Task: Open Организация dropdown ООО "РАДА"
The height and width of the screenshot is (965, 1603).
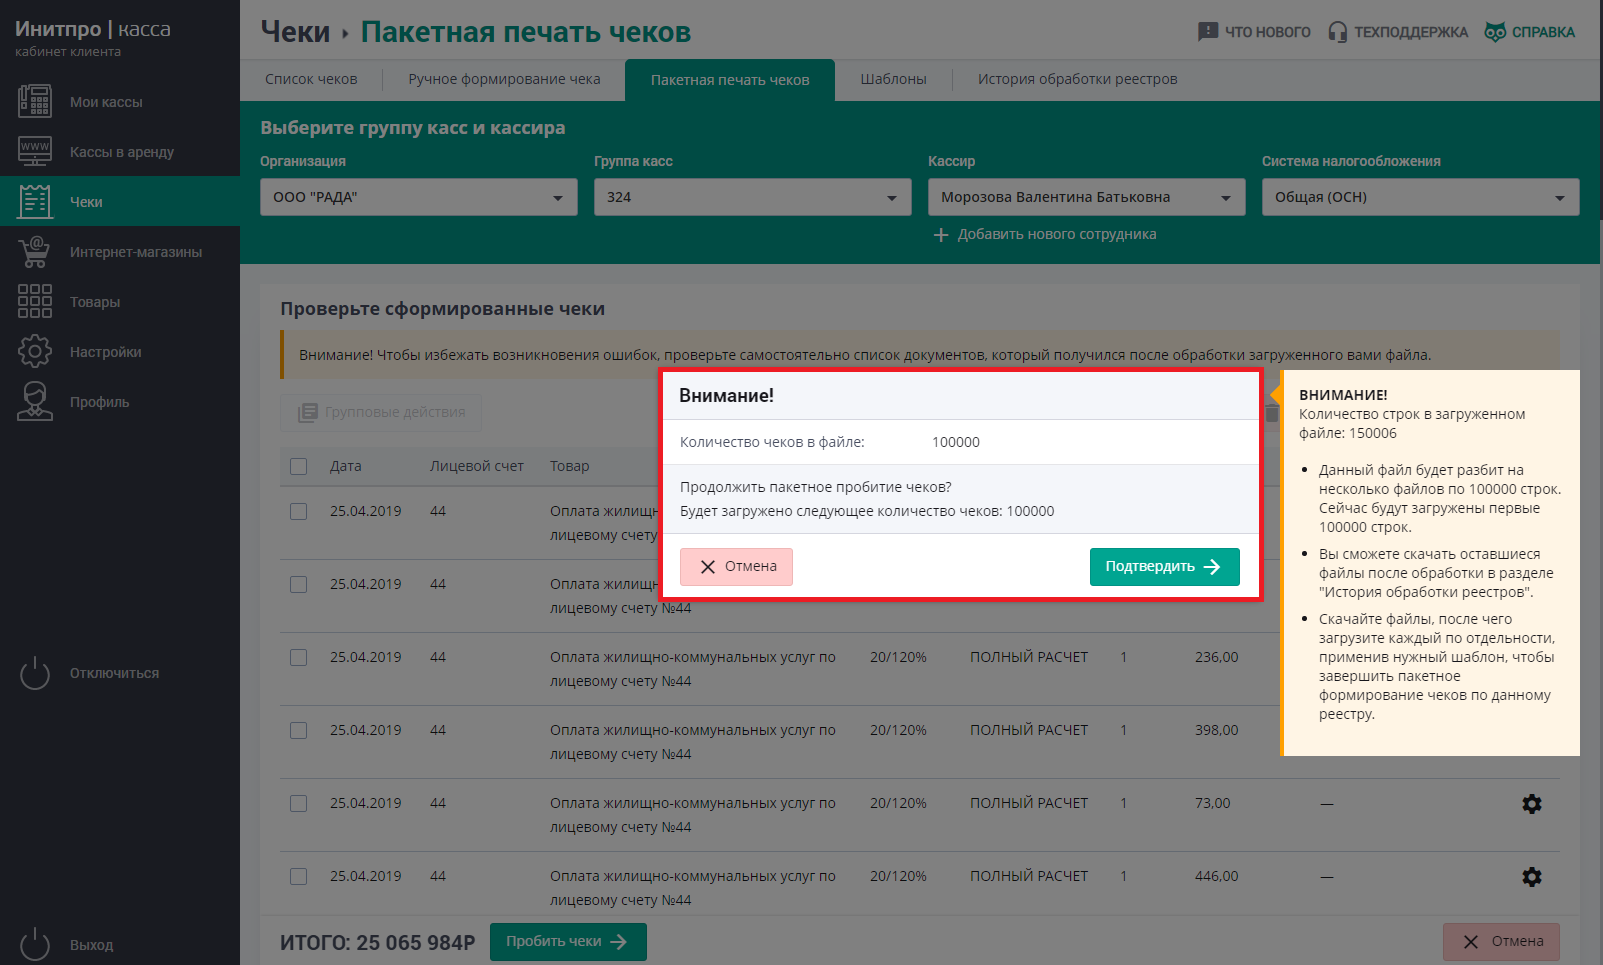Action: [419, 197]
